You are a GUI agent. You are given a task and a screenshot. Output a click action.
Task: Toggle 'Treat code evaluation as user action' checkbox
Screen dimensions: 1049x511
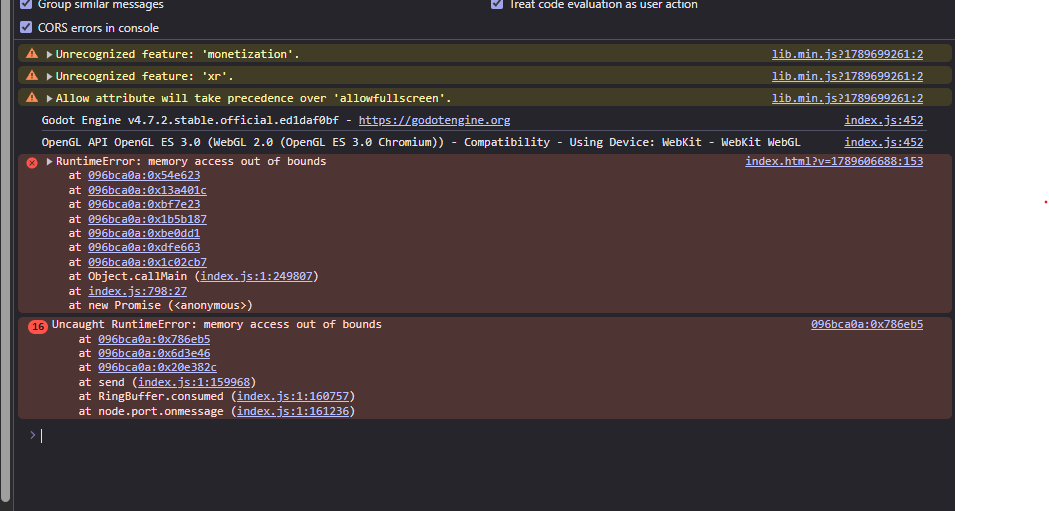[497, 4]
